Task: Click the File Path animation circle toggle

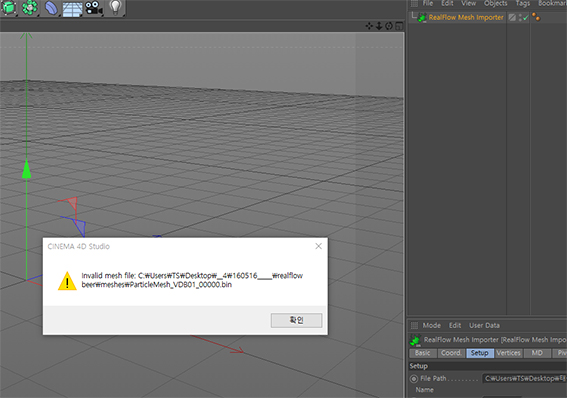Action: pyautogui.click(x=414, y=379)
